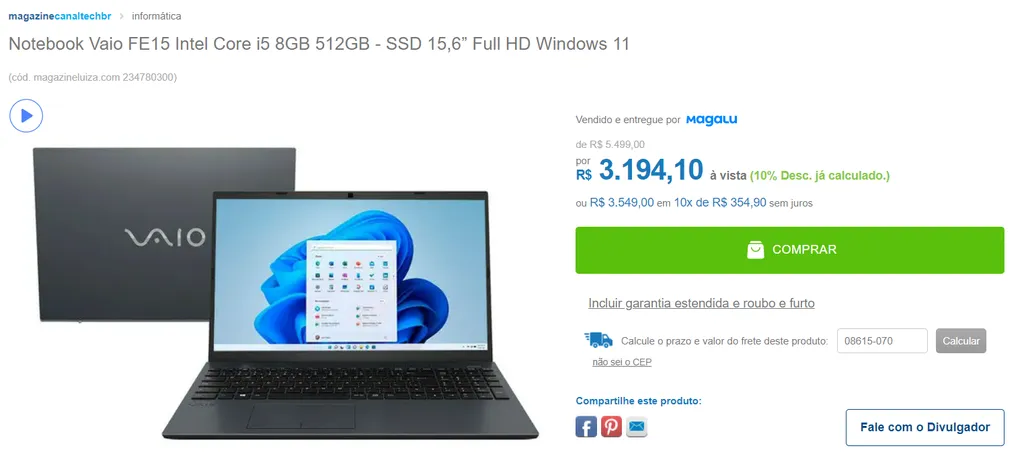Open the 'não sei o CEP' link
Viewport: 1024px width, 475px height.
(x=622, y=362)
